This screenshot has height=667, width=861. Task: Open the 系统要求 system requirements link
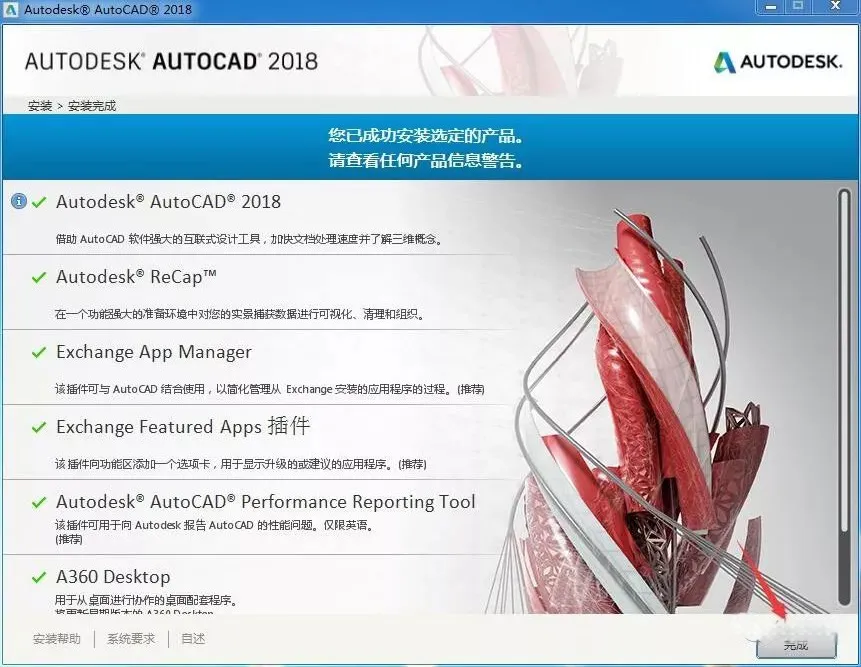131,639
